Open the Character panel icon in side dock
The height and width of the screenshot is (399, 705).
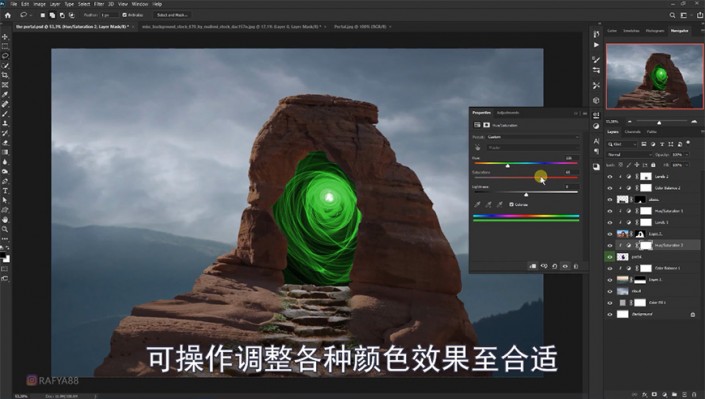coord(596,141)
